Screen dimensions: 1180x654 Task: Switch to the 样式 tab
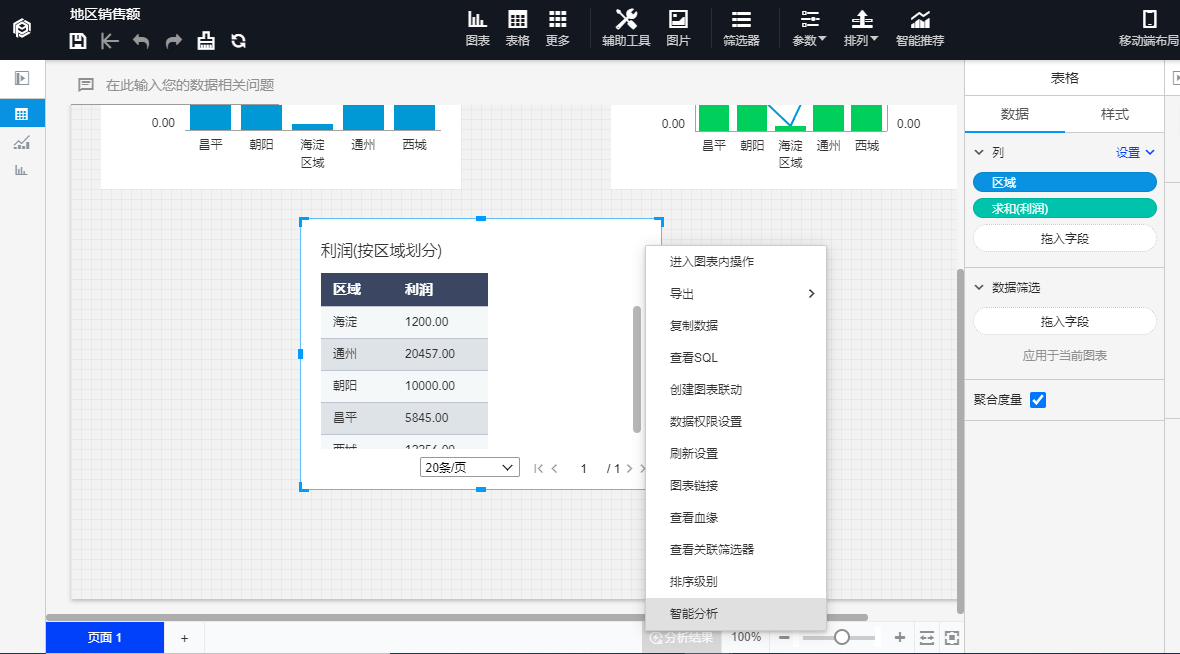tap(1114, 114)
